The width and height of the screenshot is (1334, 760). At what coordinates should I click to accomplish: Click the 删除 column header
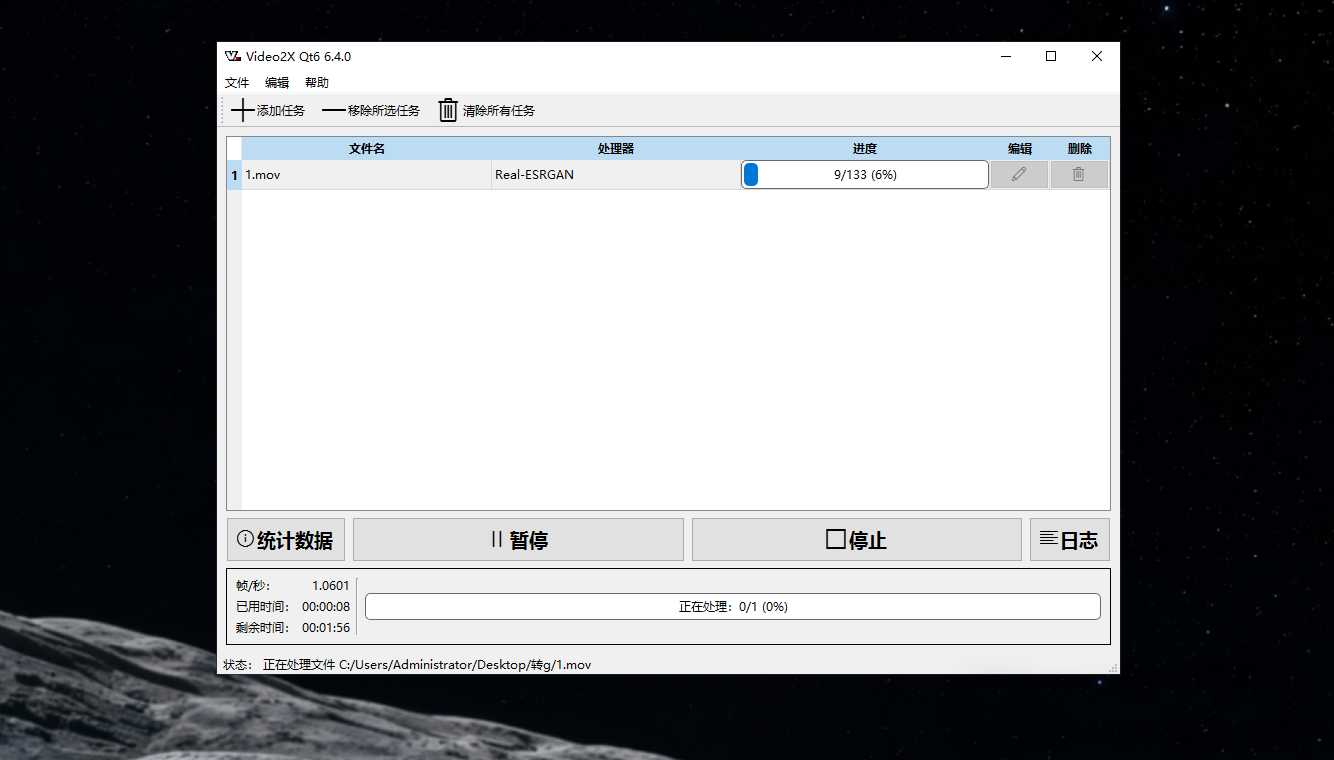click(x=1080, y=149)
